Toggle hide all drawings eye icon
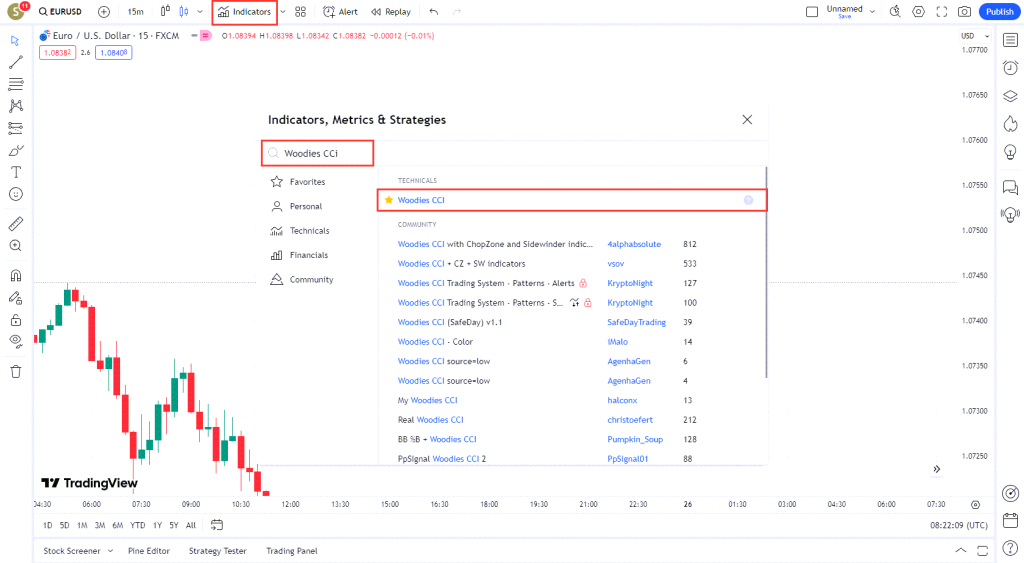Viewport: 1024px width, 563px height. [15, 341]
